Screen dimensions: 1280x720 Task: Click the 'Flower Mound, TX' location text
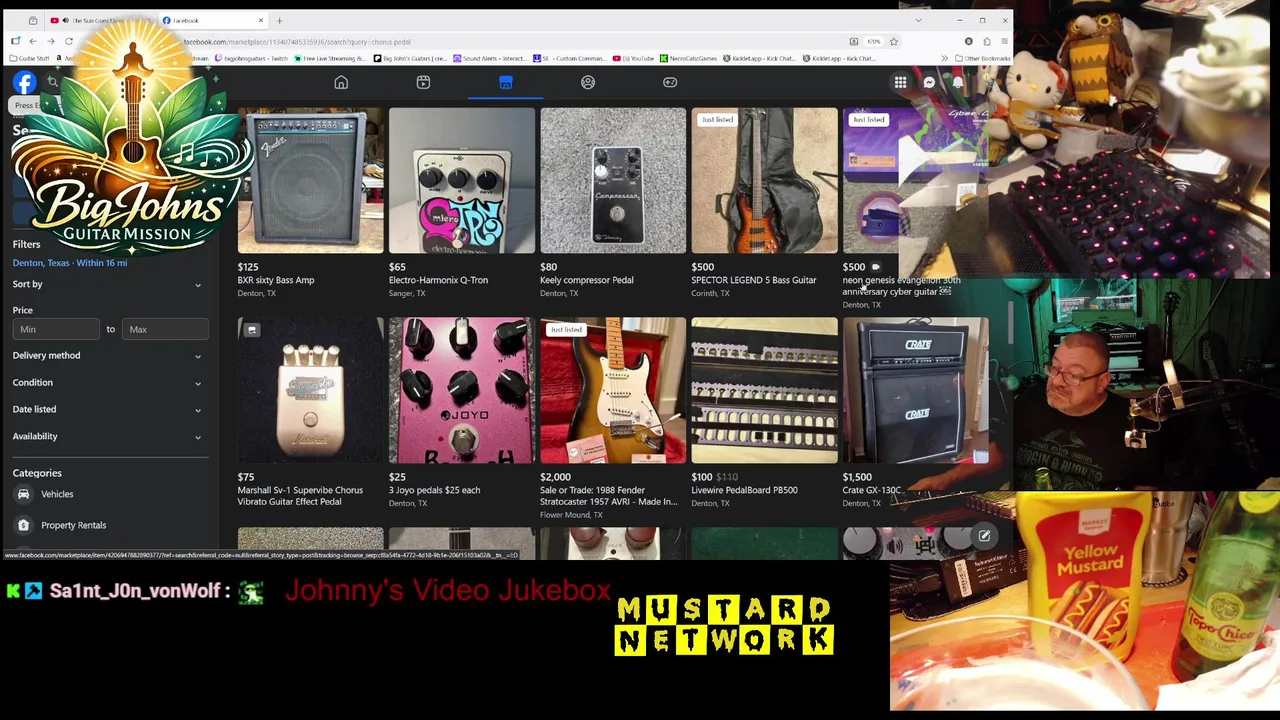click(x=571, y=515)
